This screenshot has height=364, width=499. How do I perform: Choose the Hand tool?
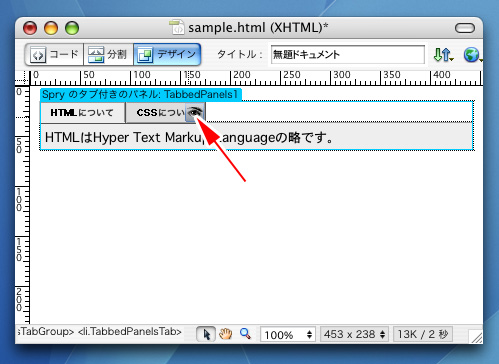tap(226, 334)
